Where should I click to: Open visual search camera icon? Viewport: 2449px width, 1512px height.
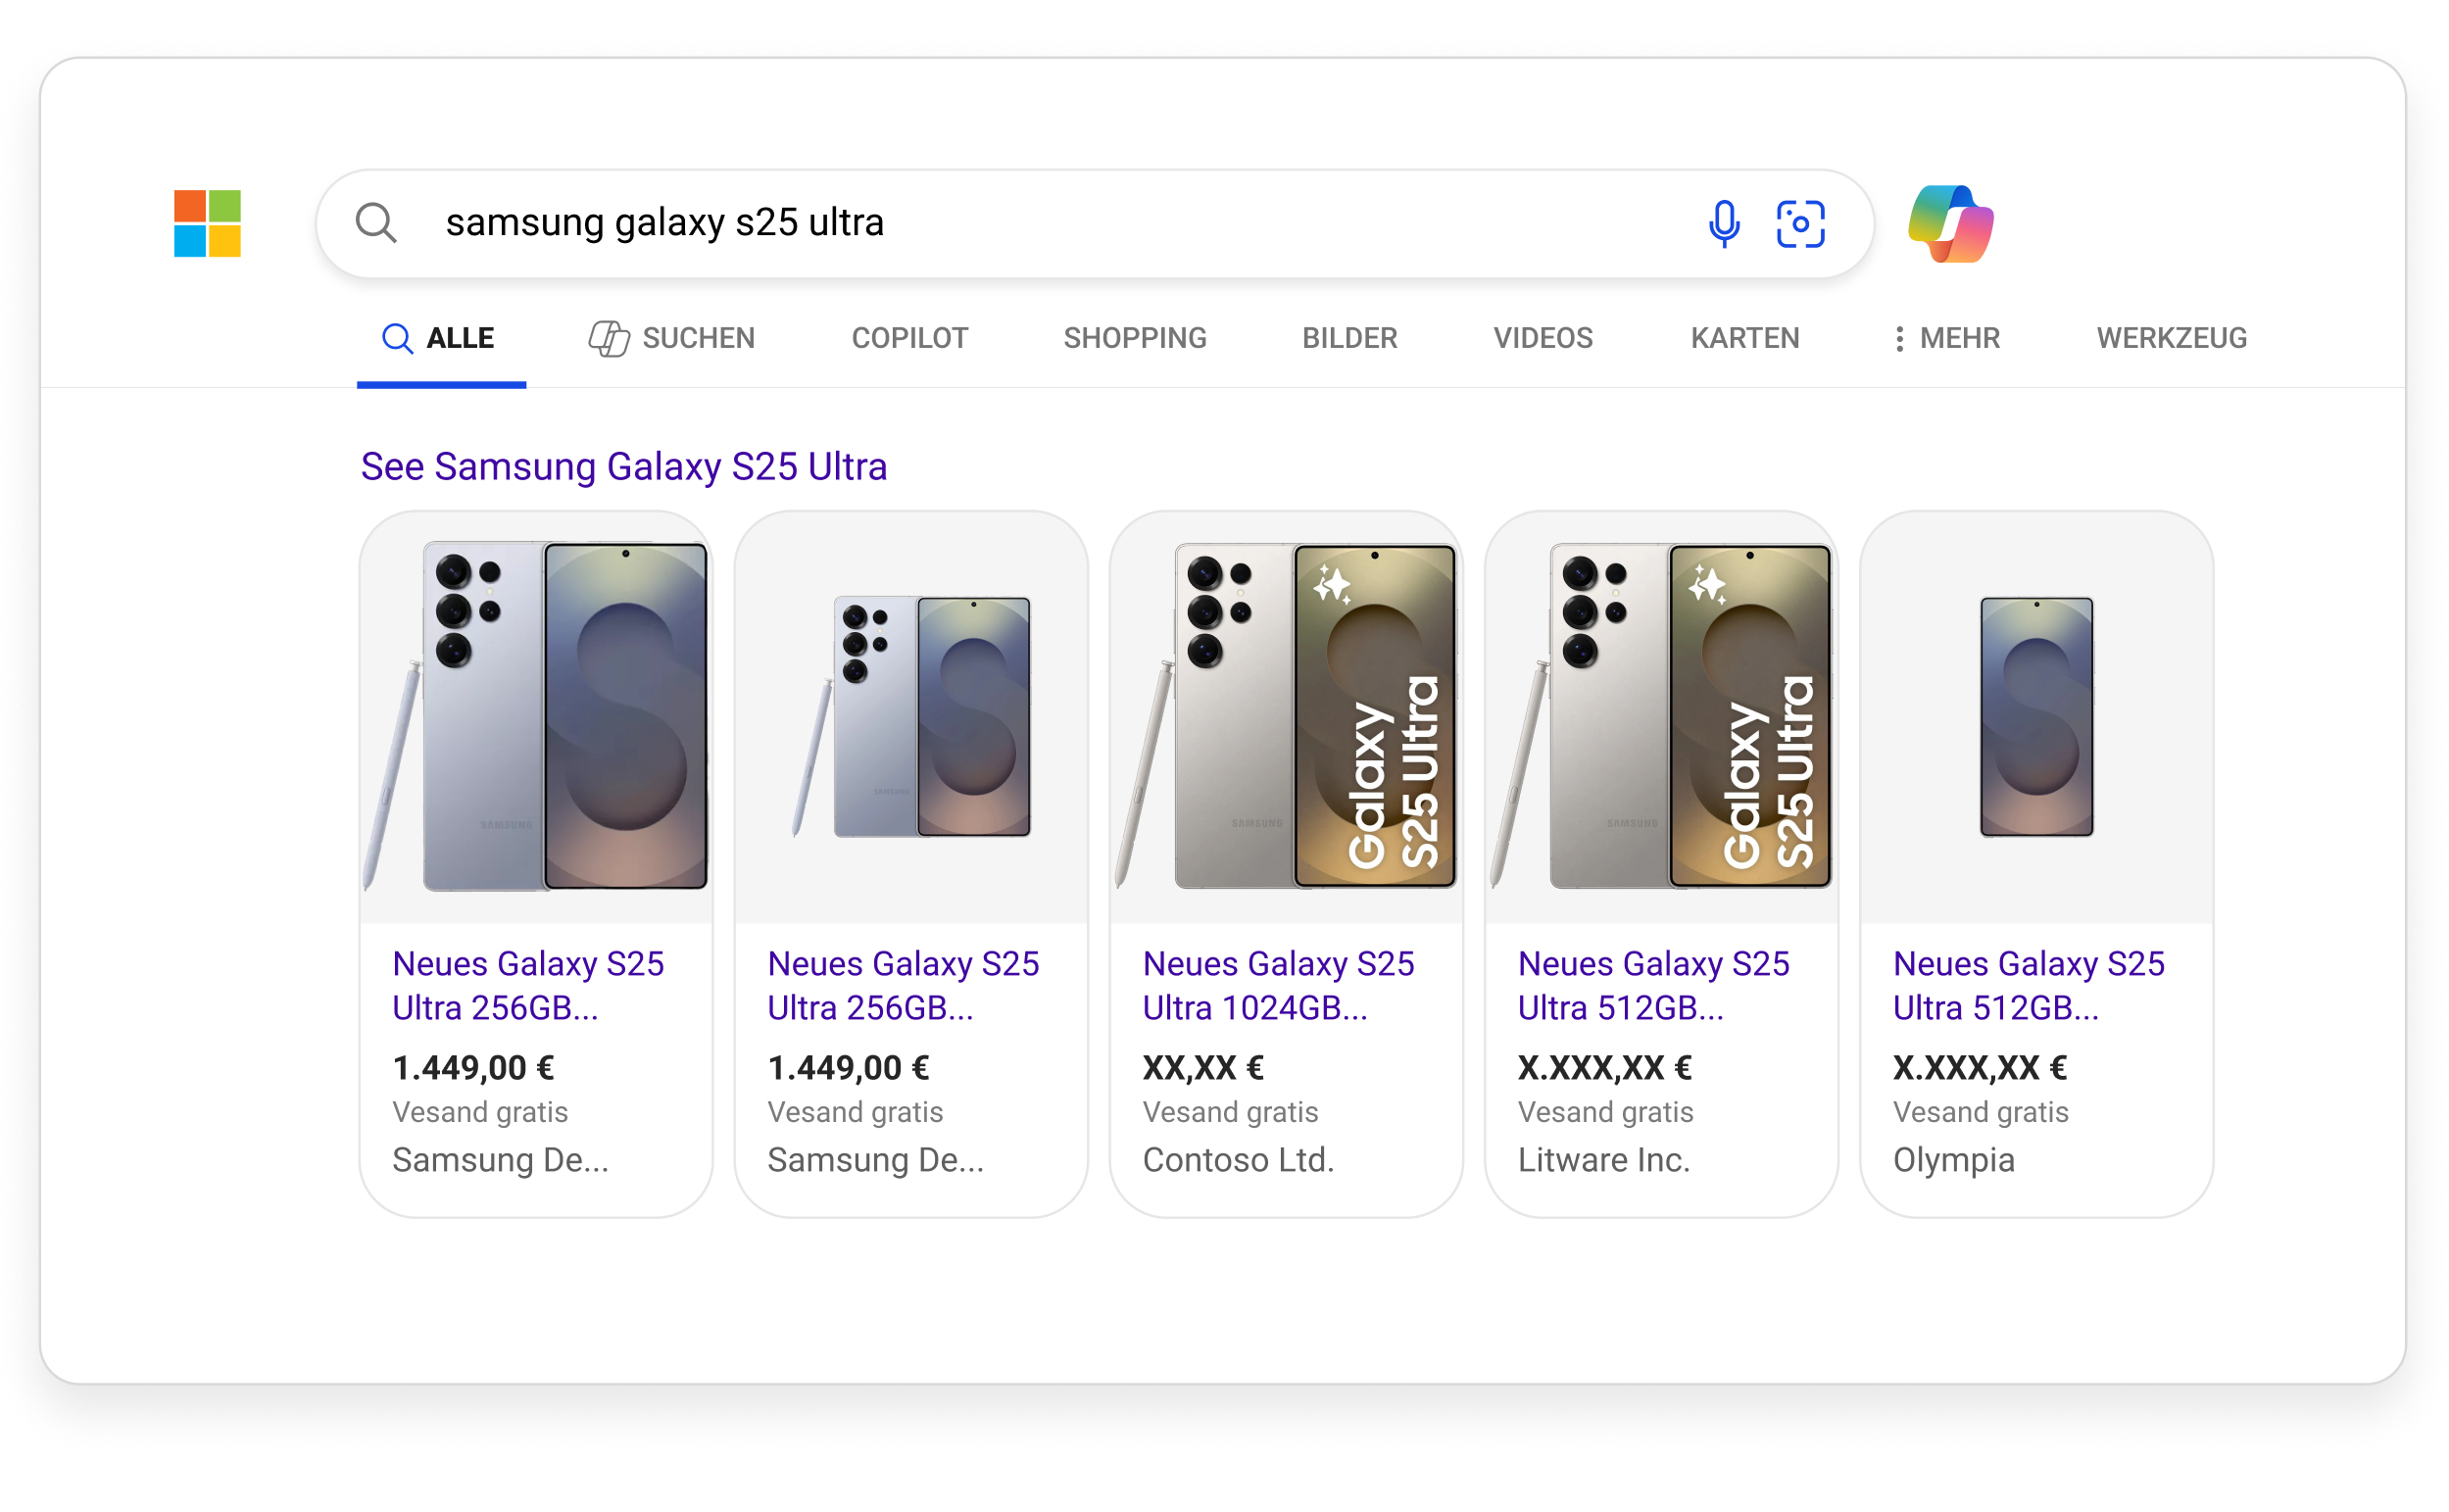pyautogui.click(x=1800, y=223)
